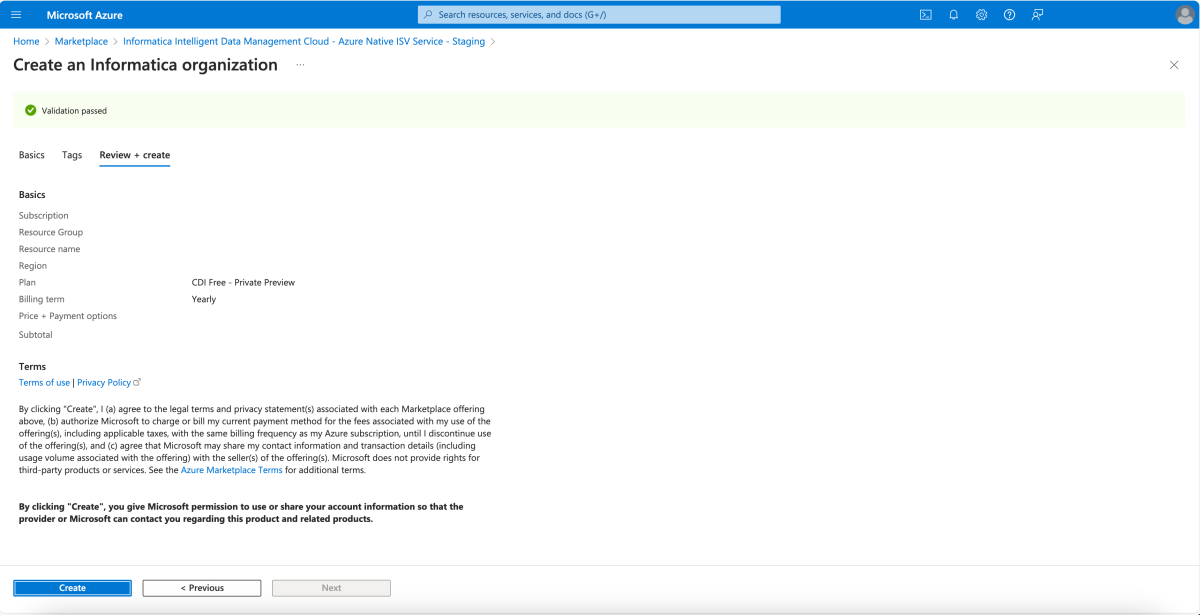Click the Subtotal label
Screen dimensions: 1200x615
coord(36,335)
